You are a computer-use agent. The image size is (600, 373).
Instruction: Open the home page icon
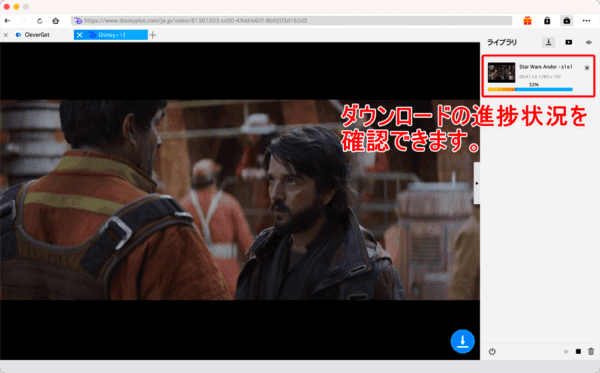pos(56,21)
